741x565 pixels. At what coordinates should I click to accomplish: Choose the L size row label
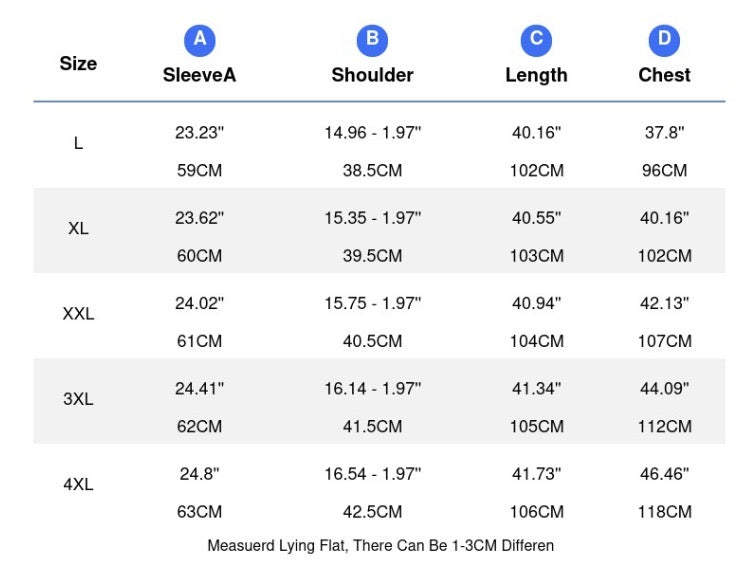tap(78, 143)
